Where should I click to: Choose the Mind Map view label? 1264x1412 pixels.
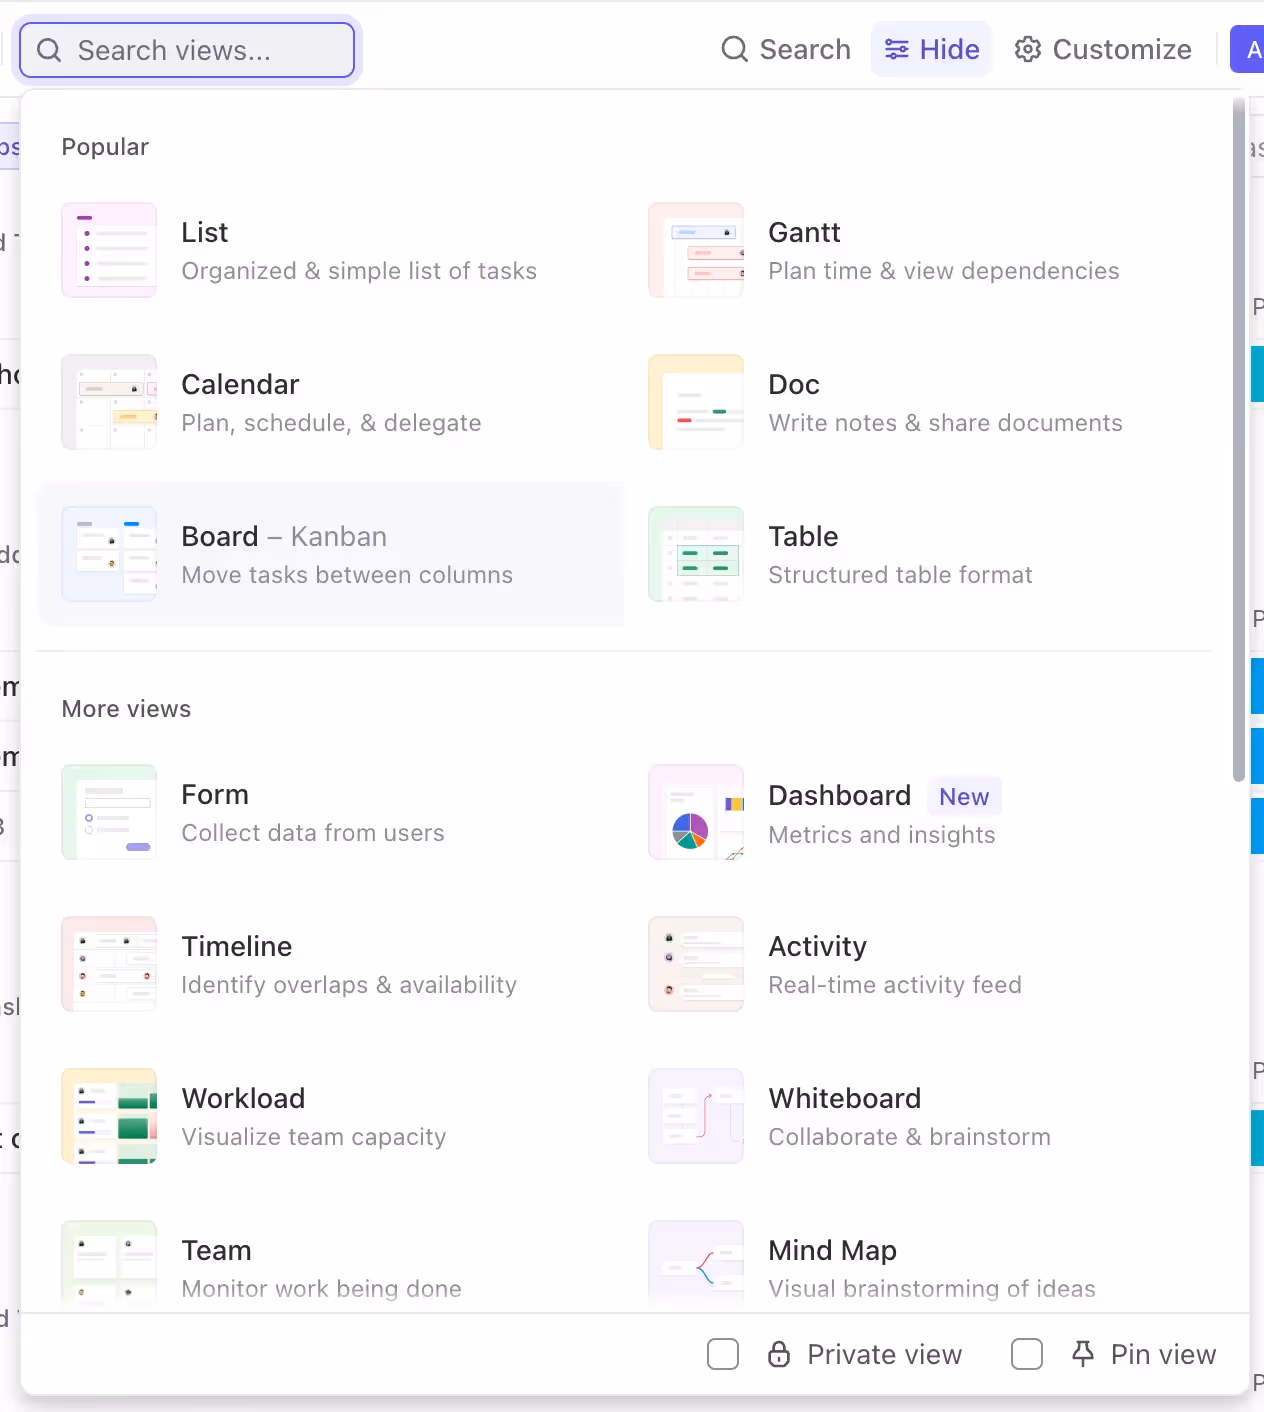pos(832,1250)
